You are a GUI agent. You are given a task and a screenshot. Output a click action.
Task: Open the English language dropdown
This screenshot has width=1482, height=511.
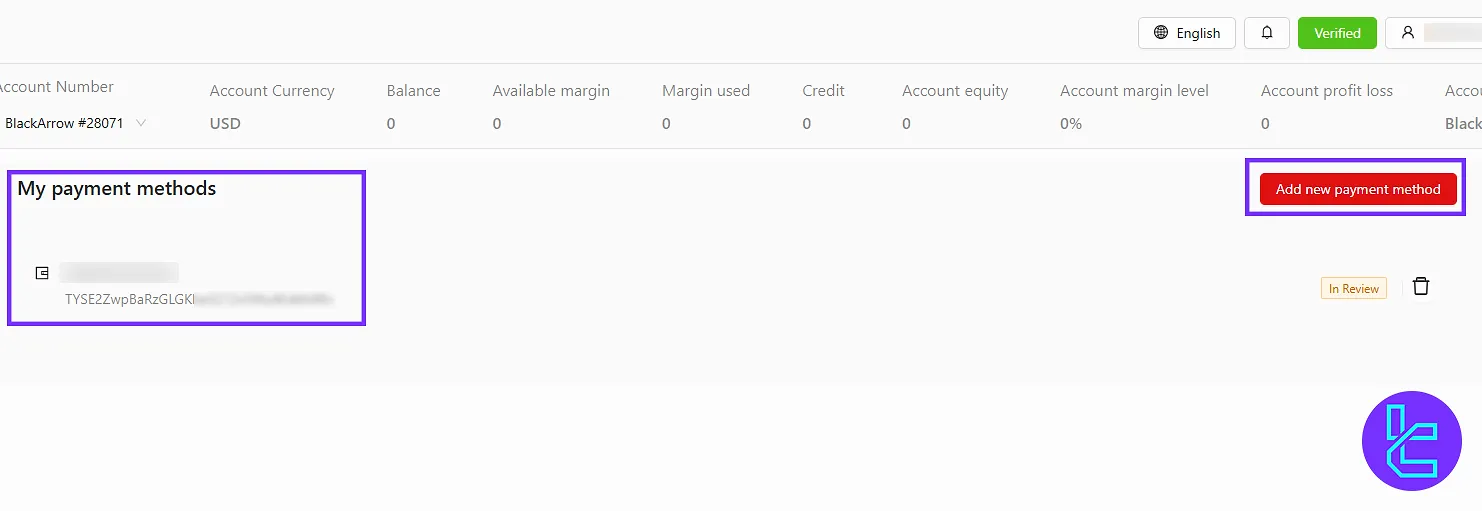(1186, 33)
